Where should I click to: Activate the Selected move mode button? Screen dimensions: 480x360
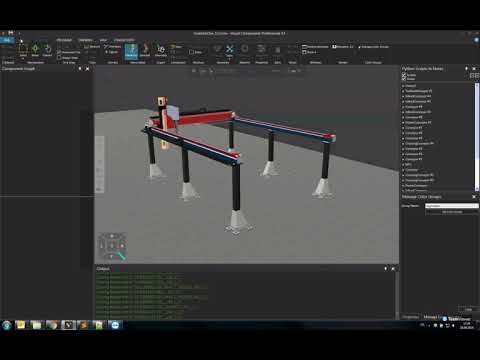(x=145, y=51)
